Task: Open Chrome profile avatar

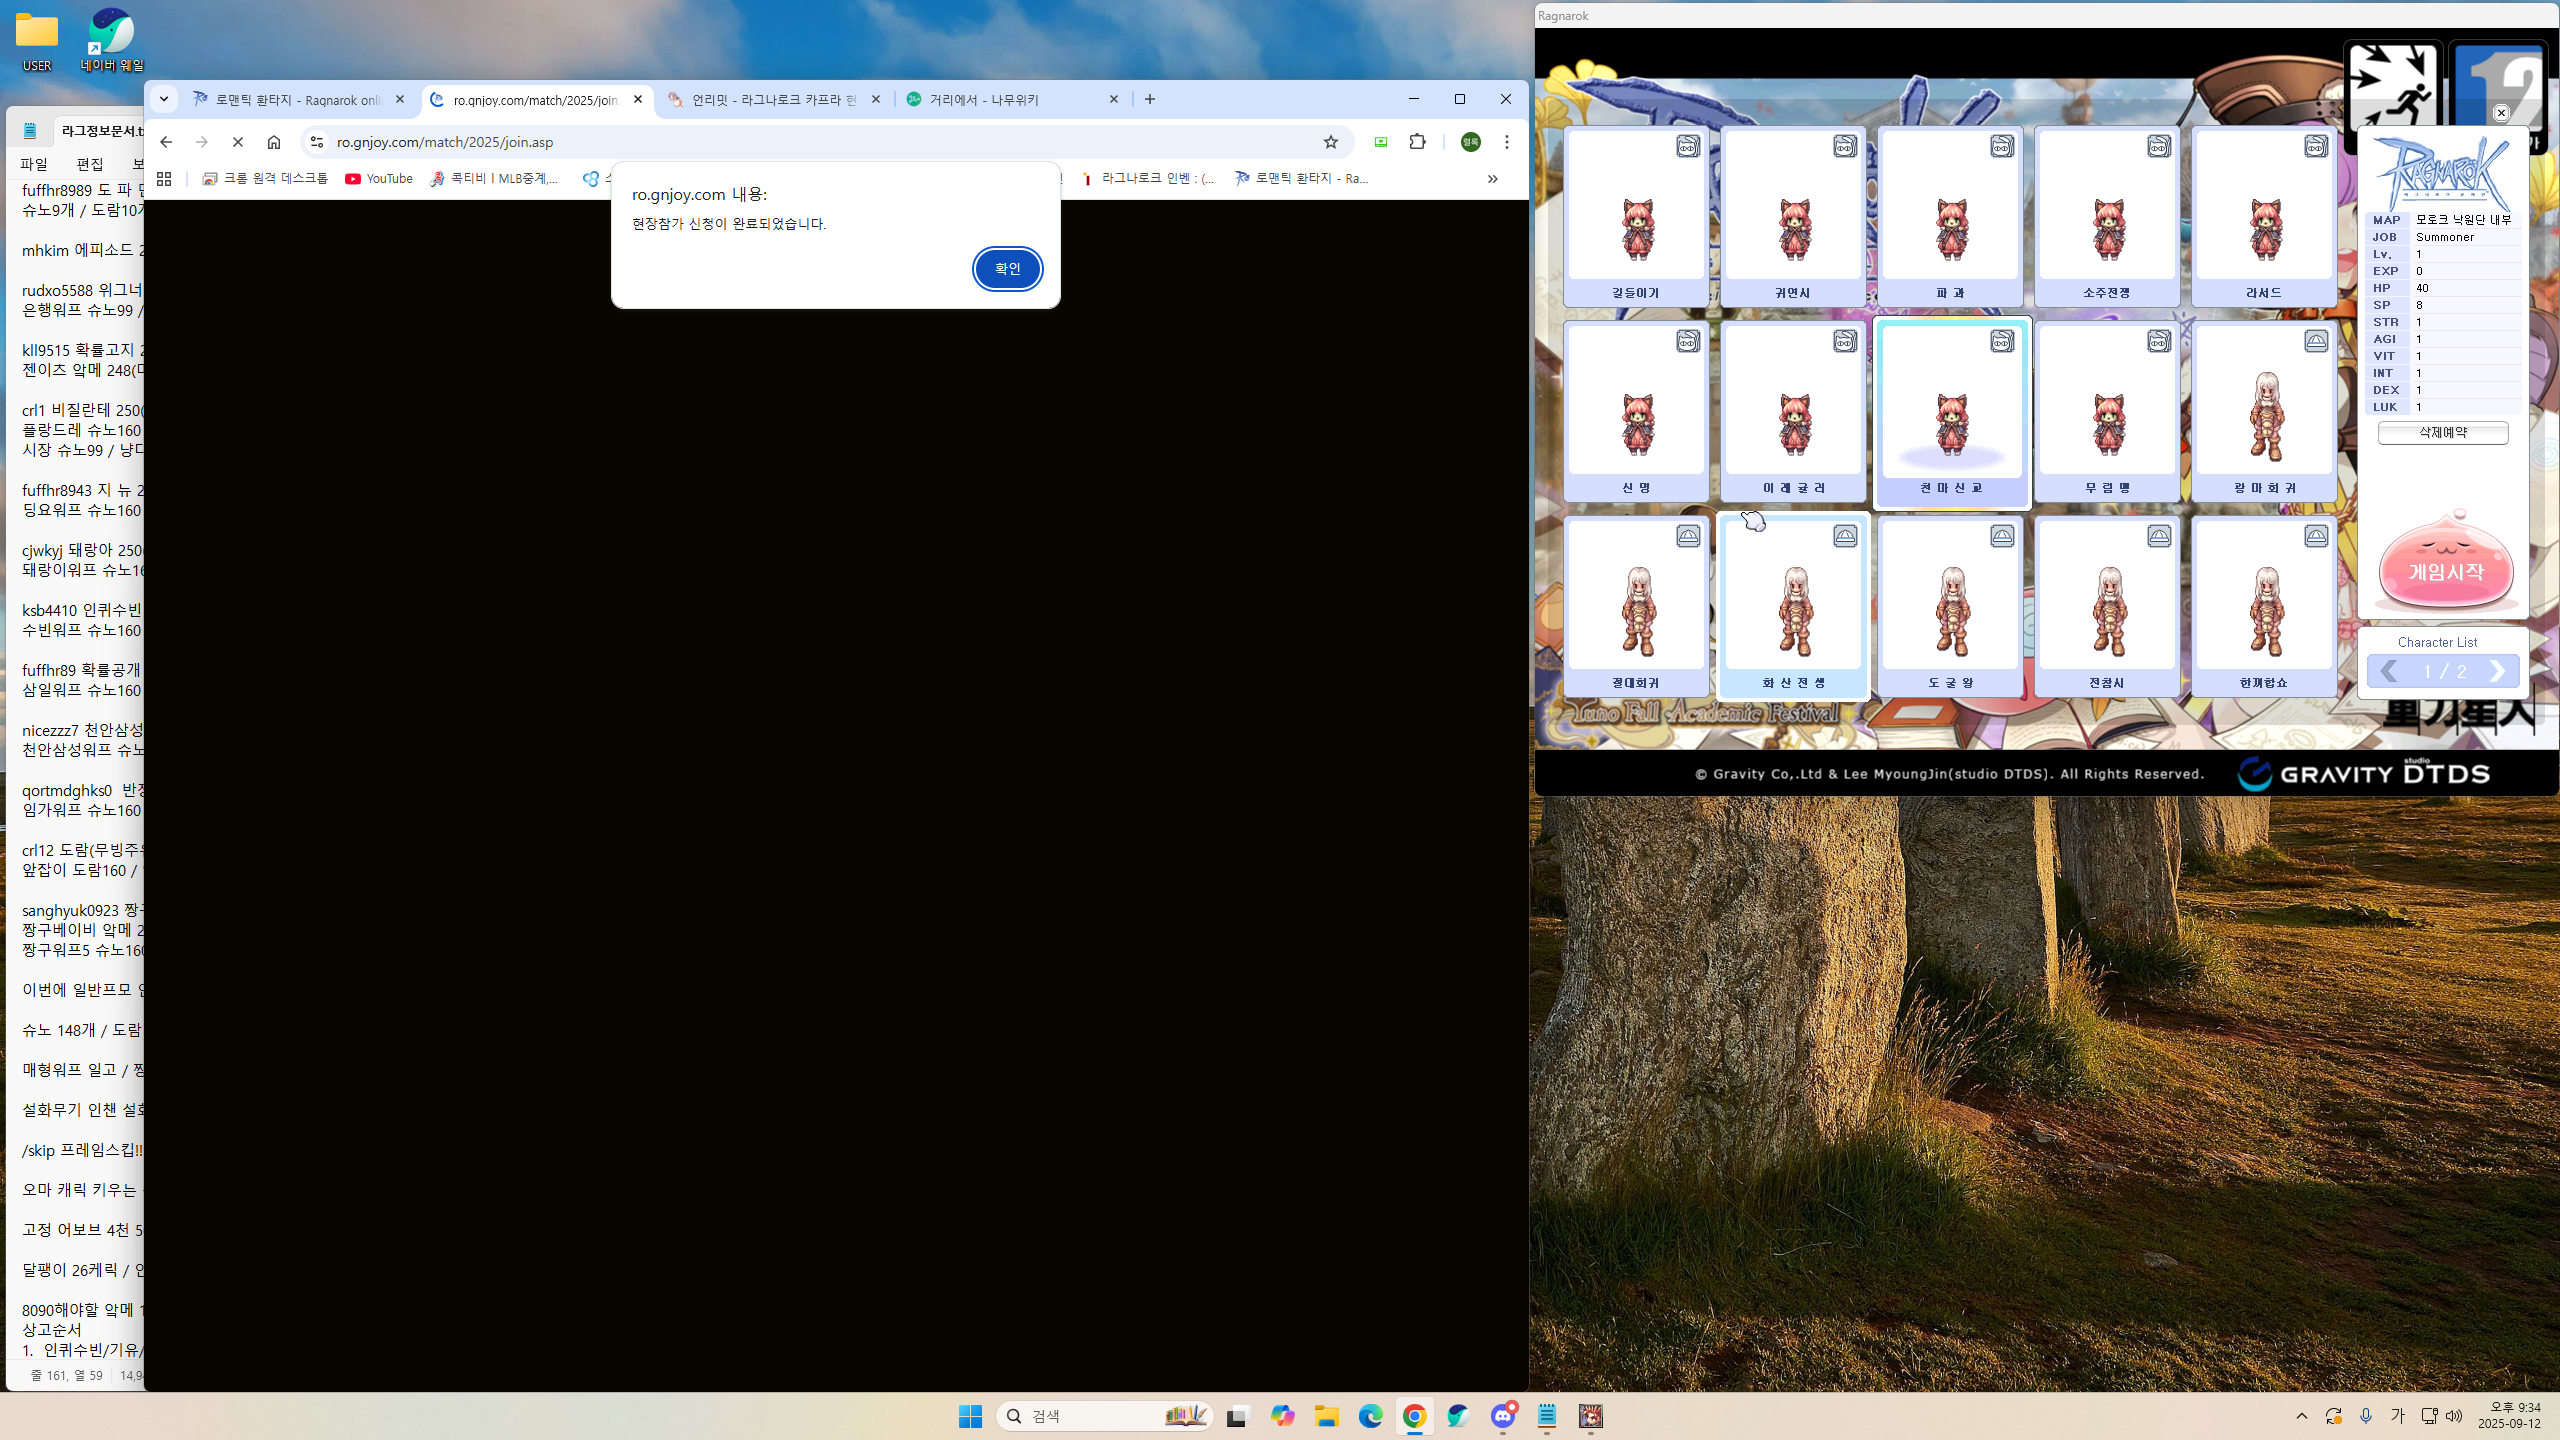Action: coord(1471,142)
